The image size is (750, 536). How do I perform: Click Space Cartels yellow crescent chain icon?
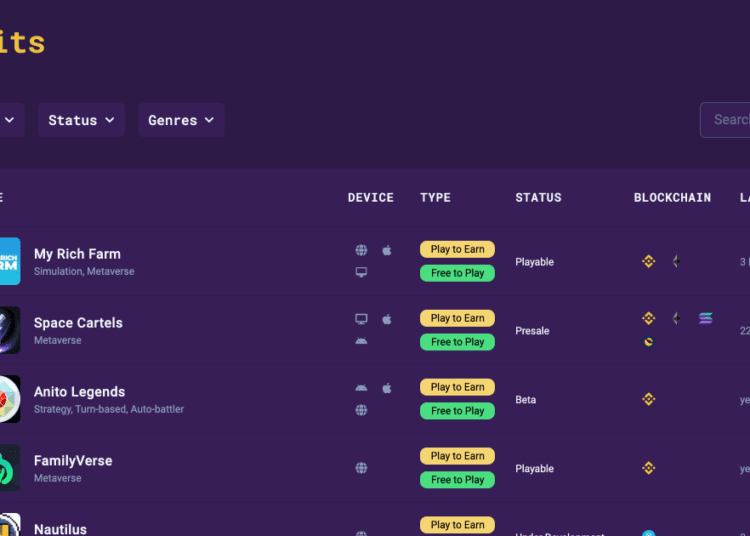[x=649, y=342]
